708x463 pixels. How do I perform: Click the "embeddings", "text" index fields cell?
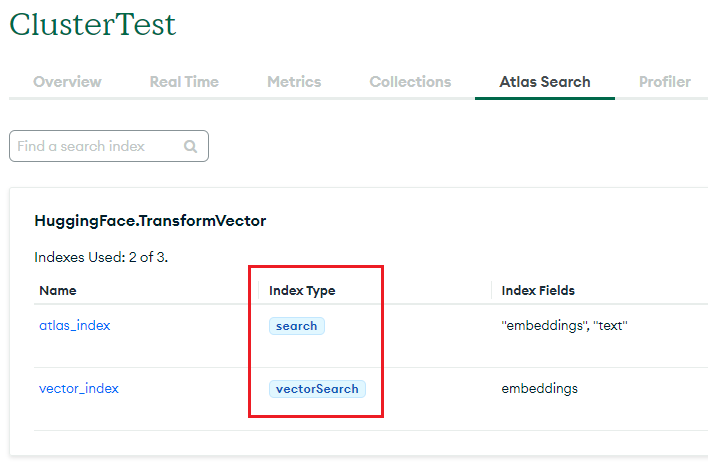(x=563, y=325)
